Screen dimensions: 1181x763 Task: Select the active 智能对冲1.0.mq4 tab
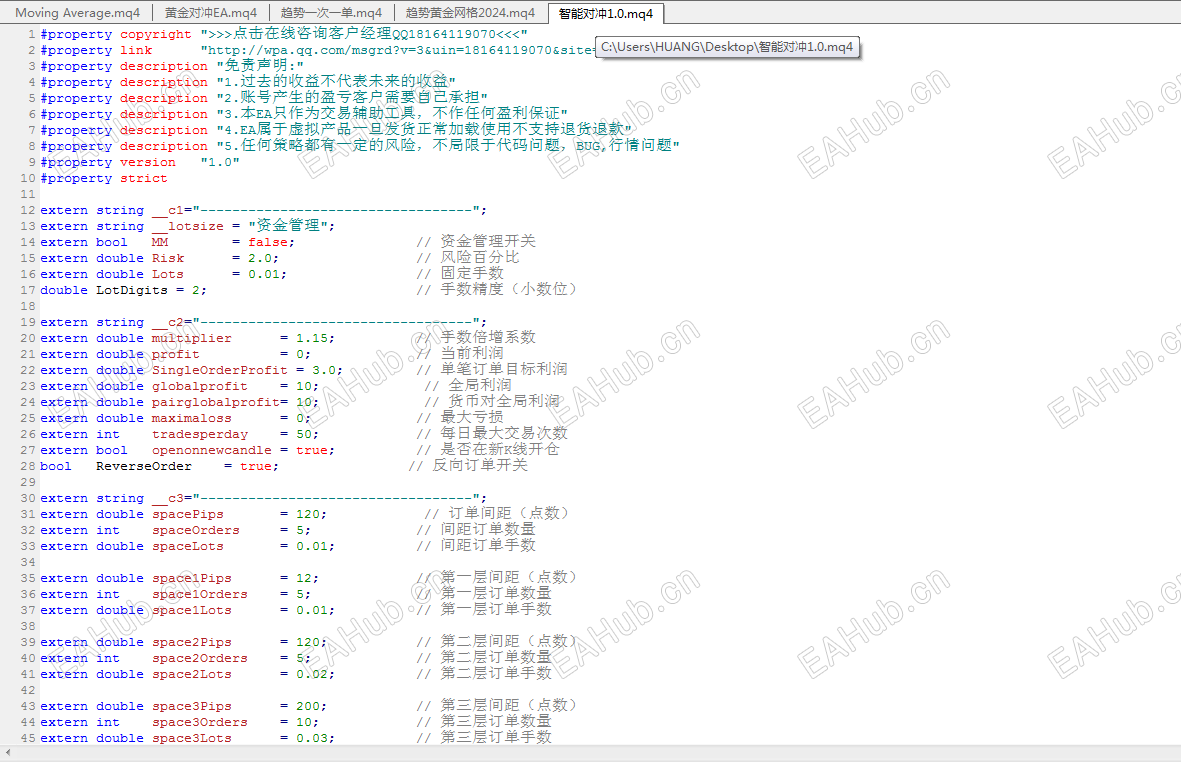tap(606, 13)
